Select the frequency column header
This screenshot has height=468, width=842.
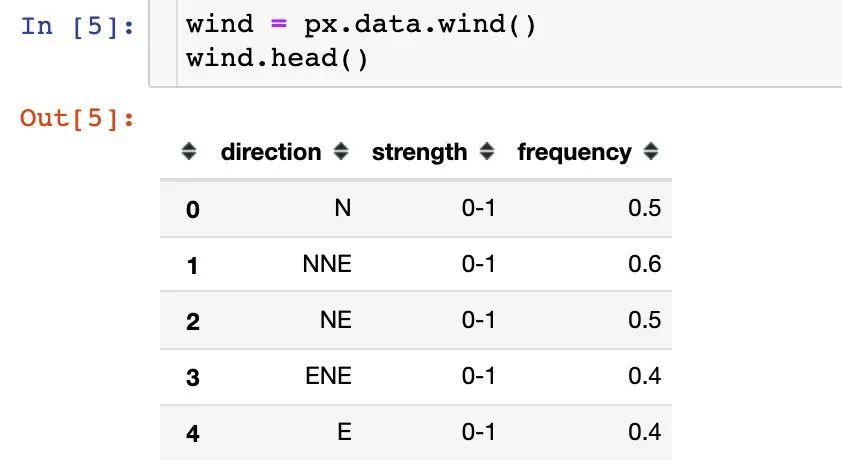[x=574, y=152]
